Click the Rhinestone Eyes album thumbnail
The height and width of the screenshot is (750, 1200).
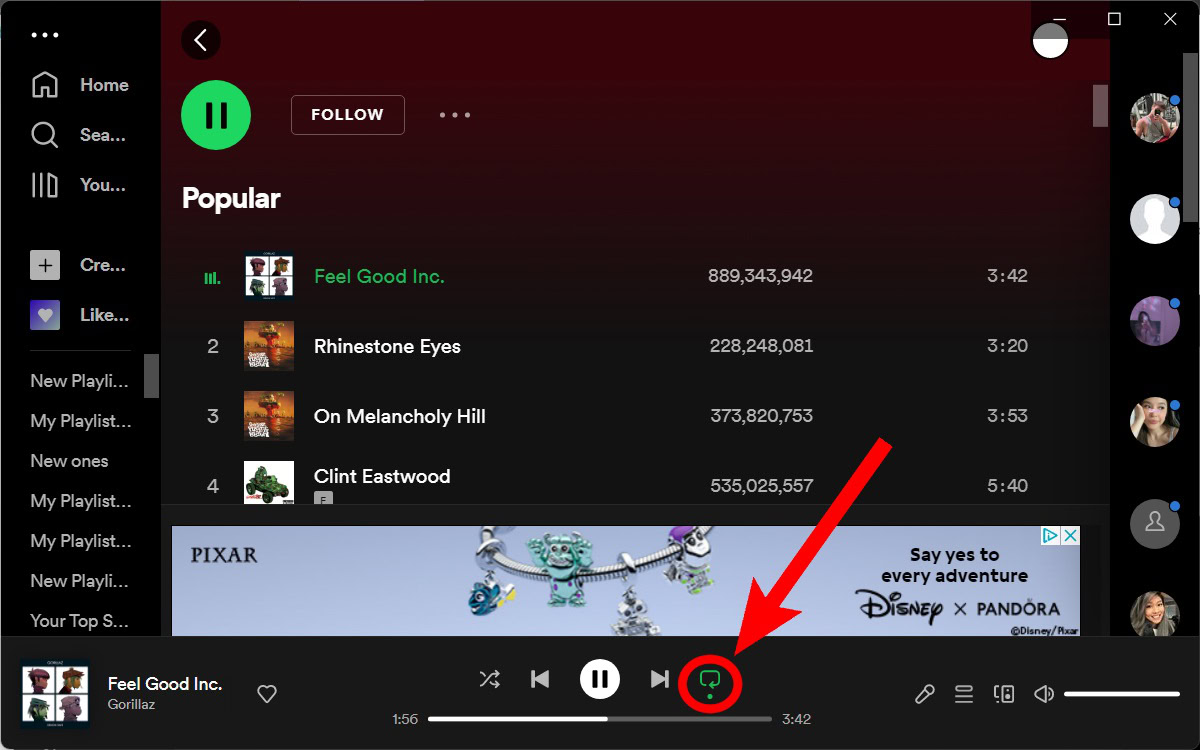point(269,346)
